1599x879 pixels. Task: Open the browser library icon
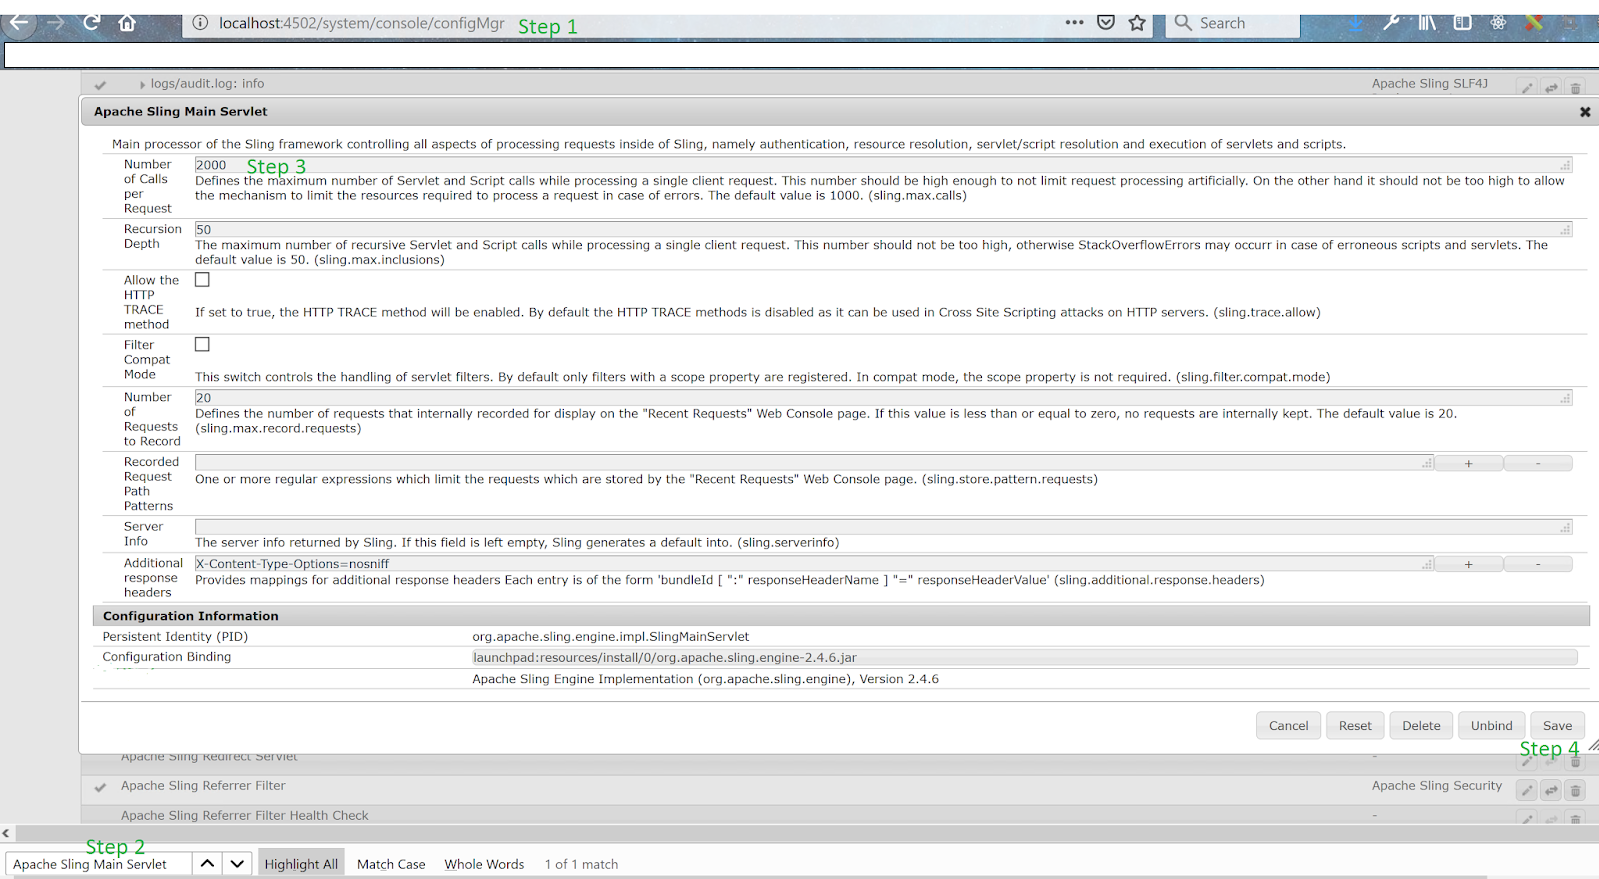(1427, 23)
